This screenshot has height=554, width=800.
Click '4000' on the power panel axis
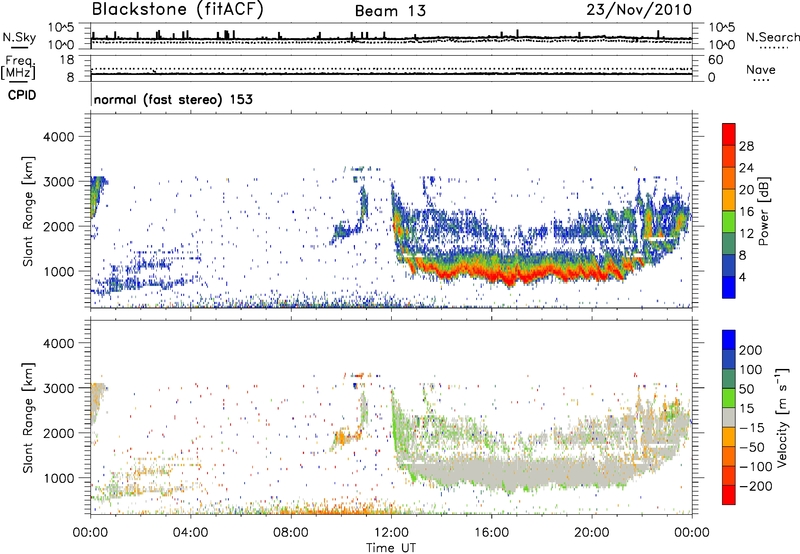click(58, 137)
